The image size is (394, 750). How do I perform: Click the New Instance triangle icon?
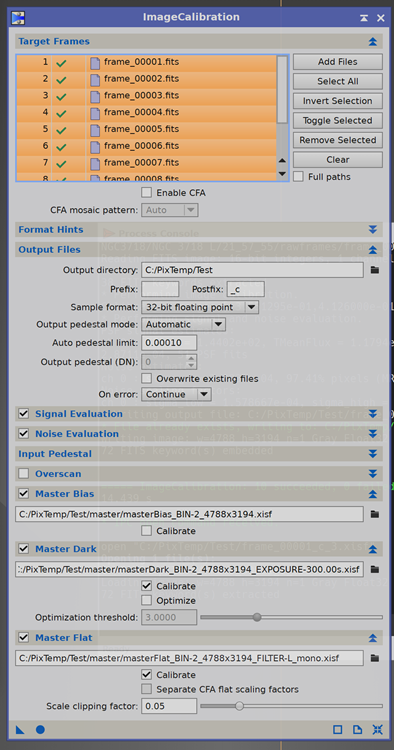coord(20,729)
